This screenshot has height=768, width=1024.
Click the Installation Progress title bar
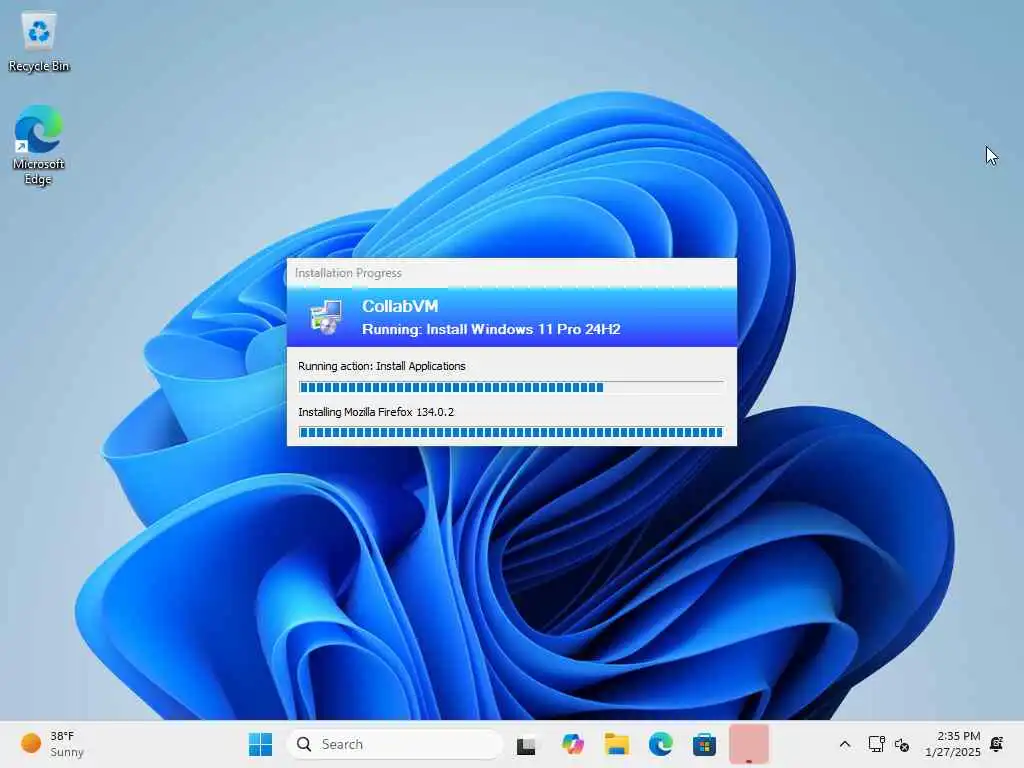point(511,273)
